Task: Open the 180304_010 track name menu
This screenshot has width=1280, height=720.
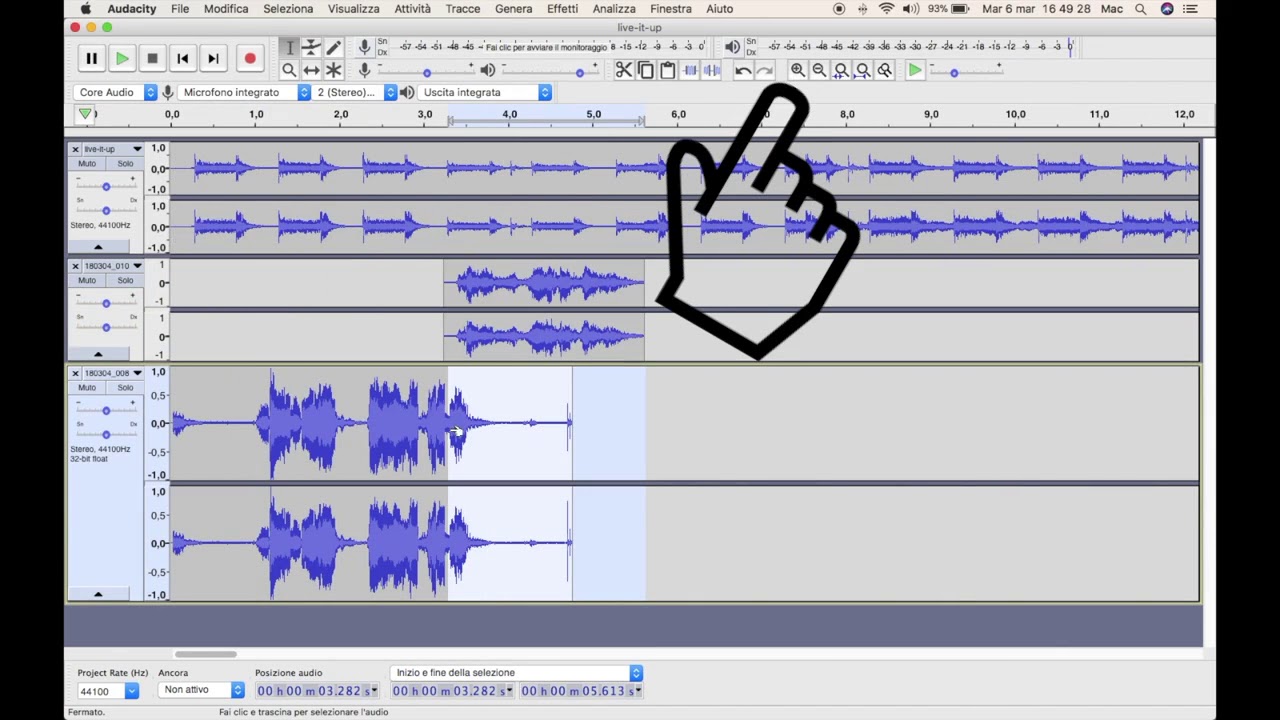Action: pos(113,266)
